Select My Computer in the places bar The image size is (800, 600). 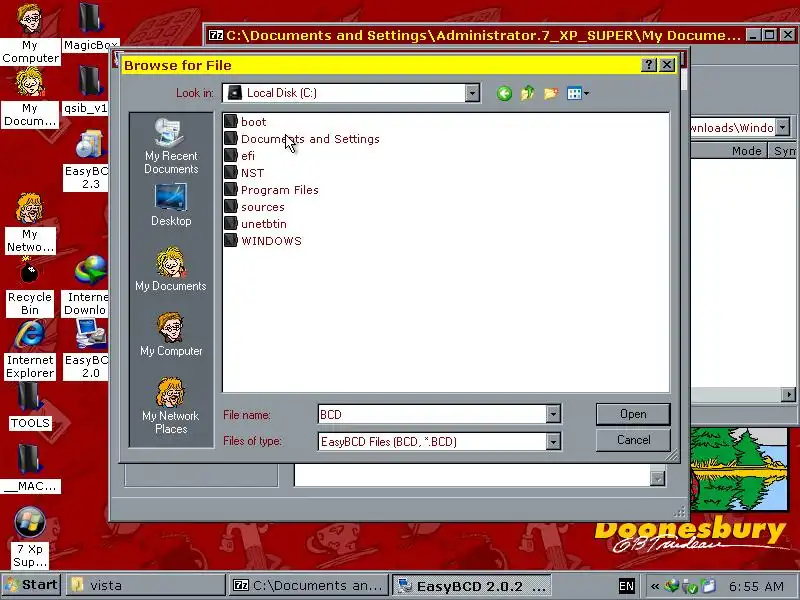point(171,335)
